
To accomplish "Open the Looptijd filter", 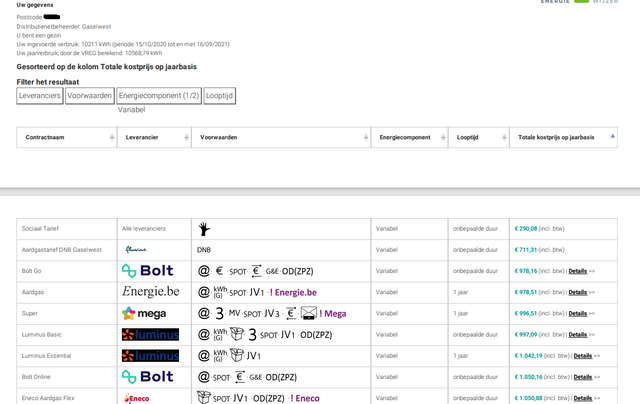I will [x=220, y=96].
